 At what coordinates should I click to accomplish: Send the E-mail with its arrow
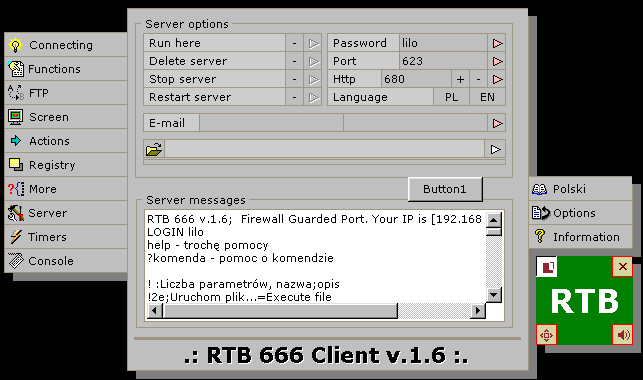[x=497, y=123]
